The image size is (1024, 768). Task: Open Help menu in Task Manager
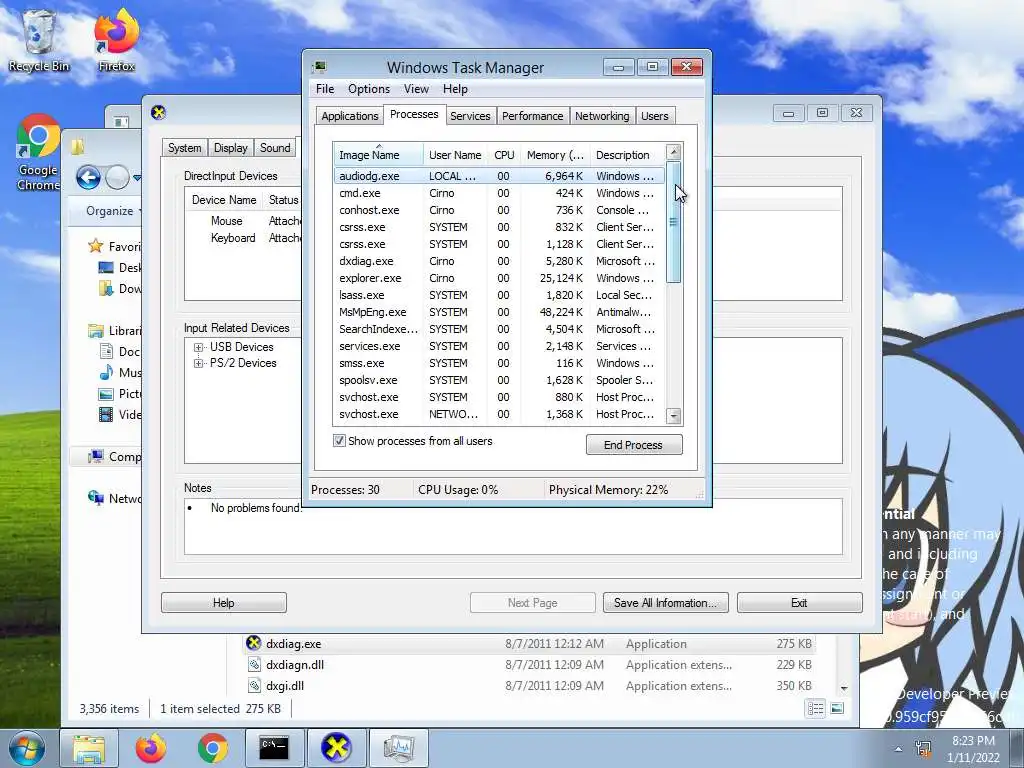(455, 89)
